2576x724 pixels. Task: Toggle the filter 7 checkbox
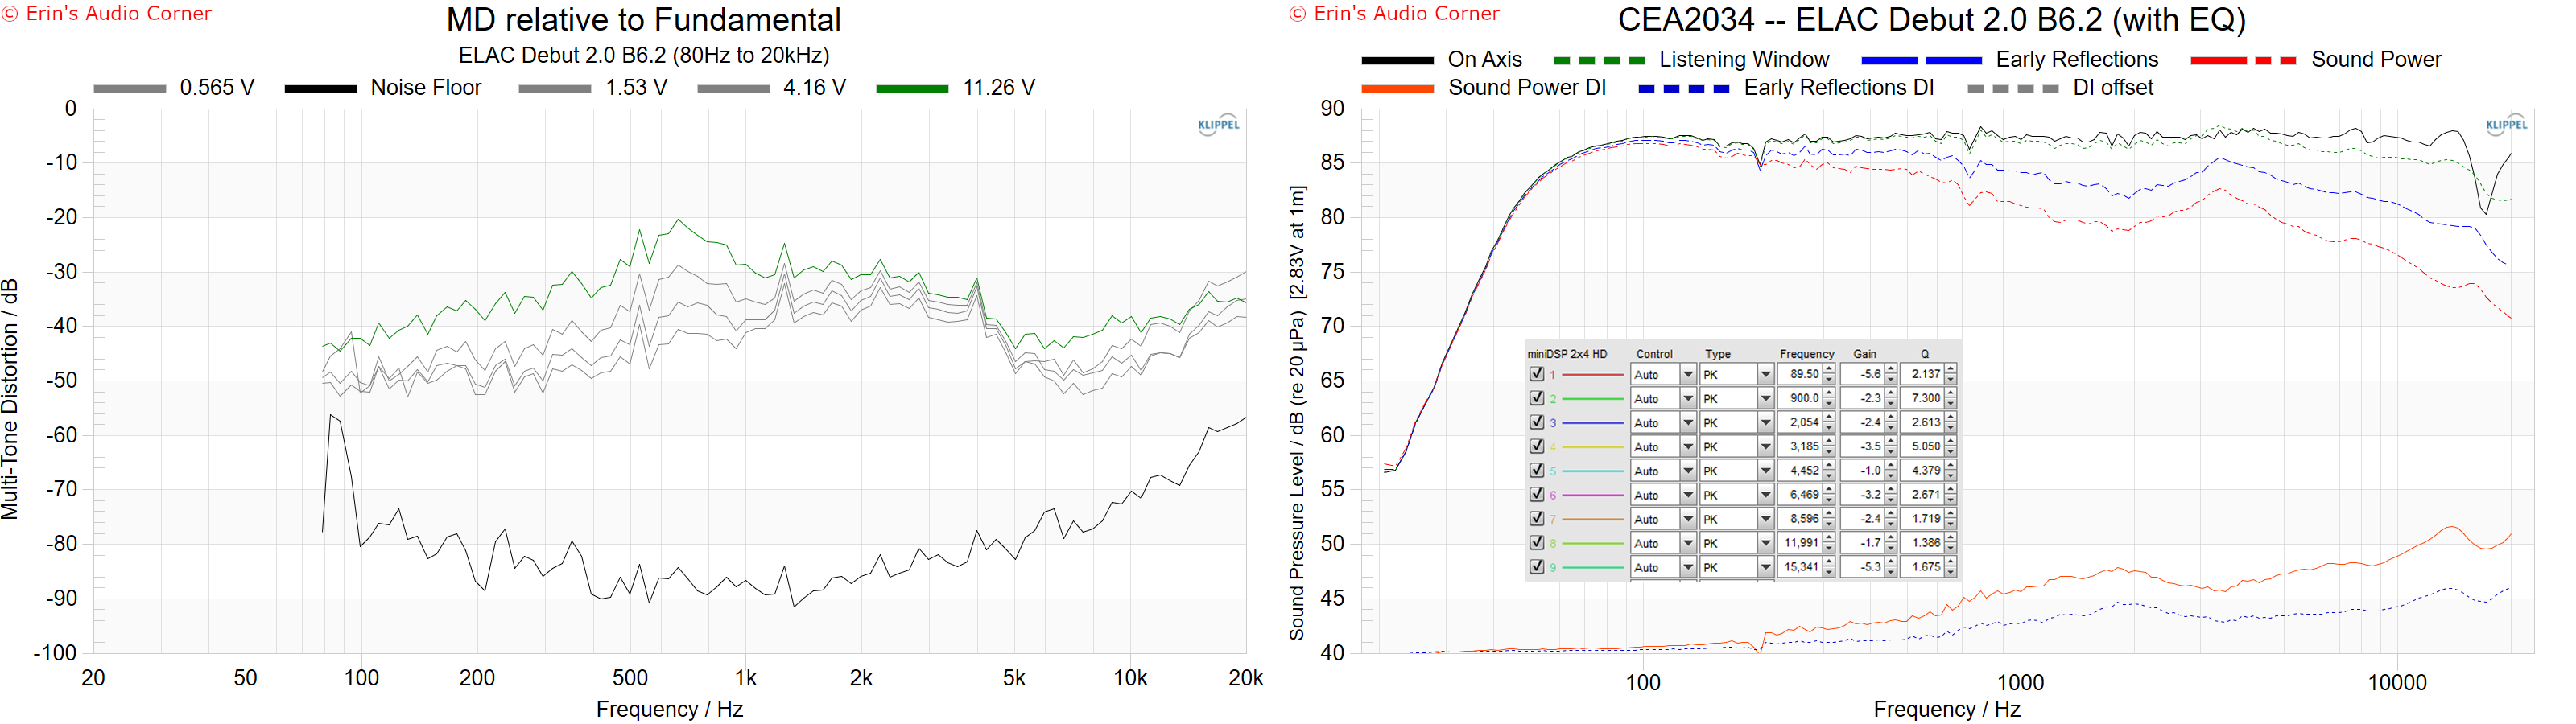point(1537,519)
